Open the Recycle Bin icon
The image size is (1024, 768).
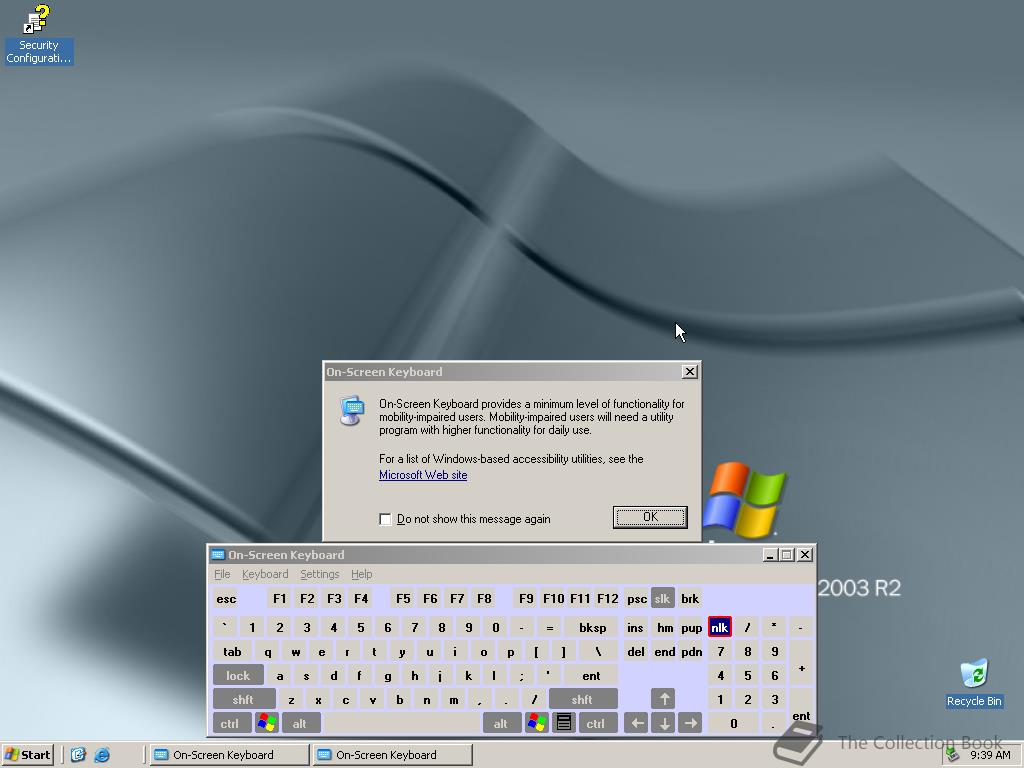[974, 683]
